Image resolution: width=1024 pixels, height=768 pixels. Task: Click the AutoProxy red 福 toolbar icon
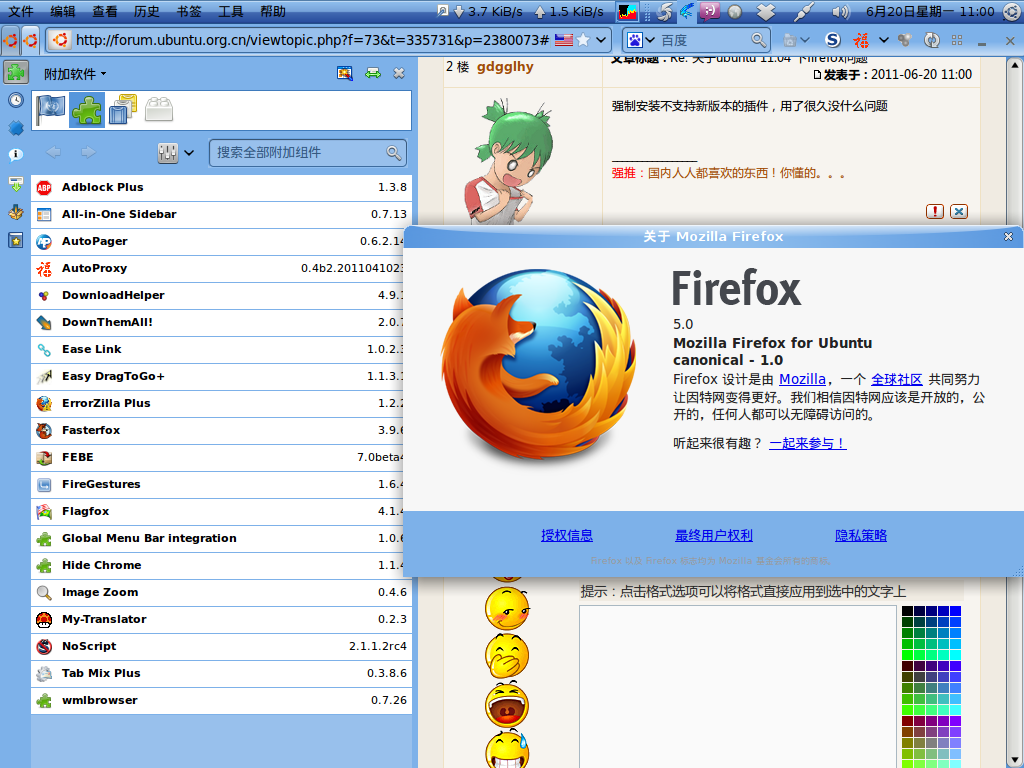[x=861, y=40]
